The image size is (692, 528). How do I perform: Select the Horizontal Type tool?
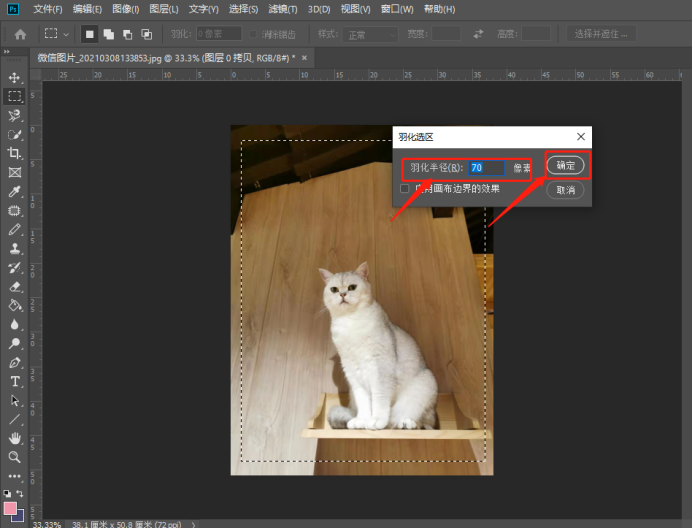click(x=14, y=381)
